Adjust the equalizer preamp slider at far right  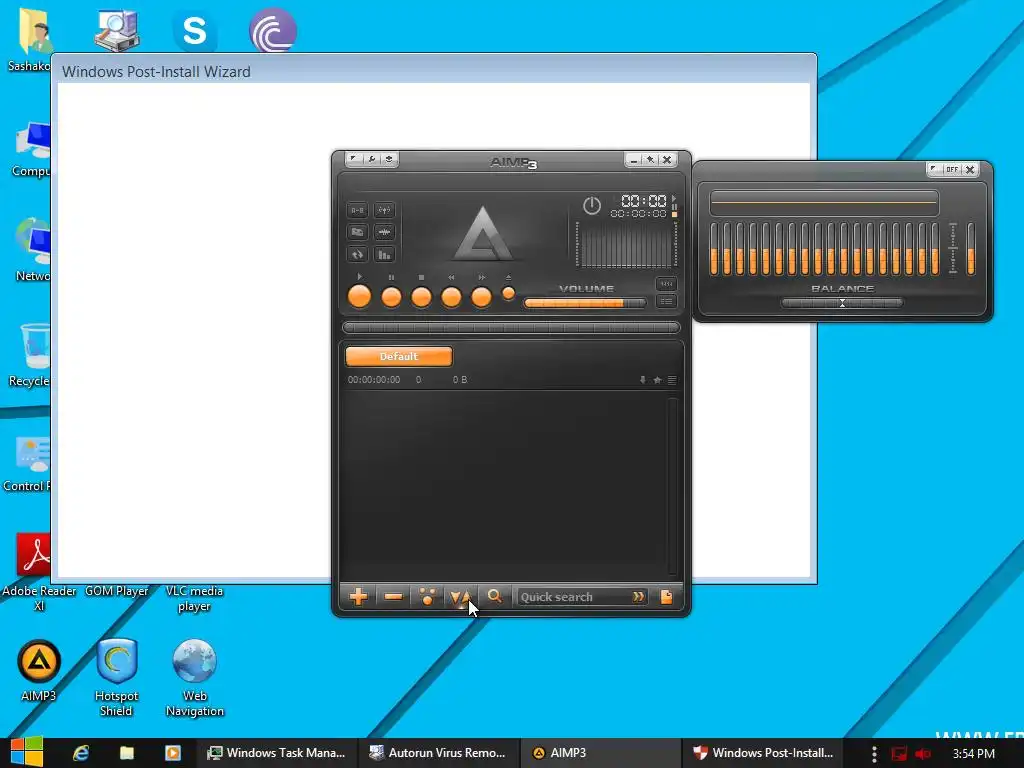(971, 249)
